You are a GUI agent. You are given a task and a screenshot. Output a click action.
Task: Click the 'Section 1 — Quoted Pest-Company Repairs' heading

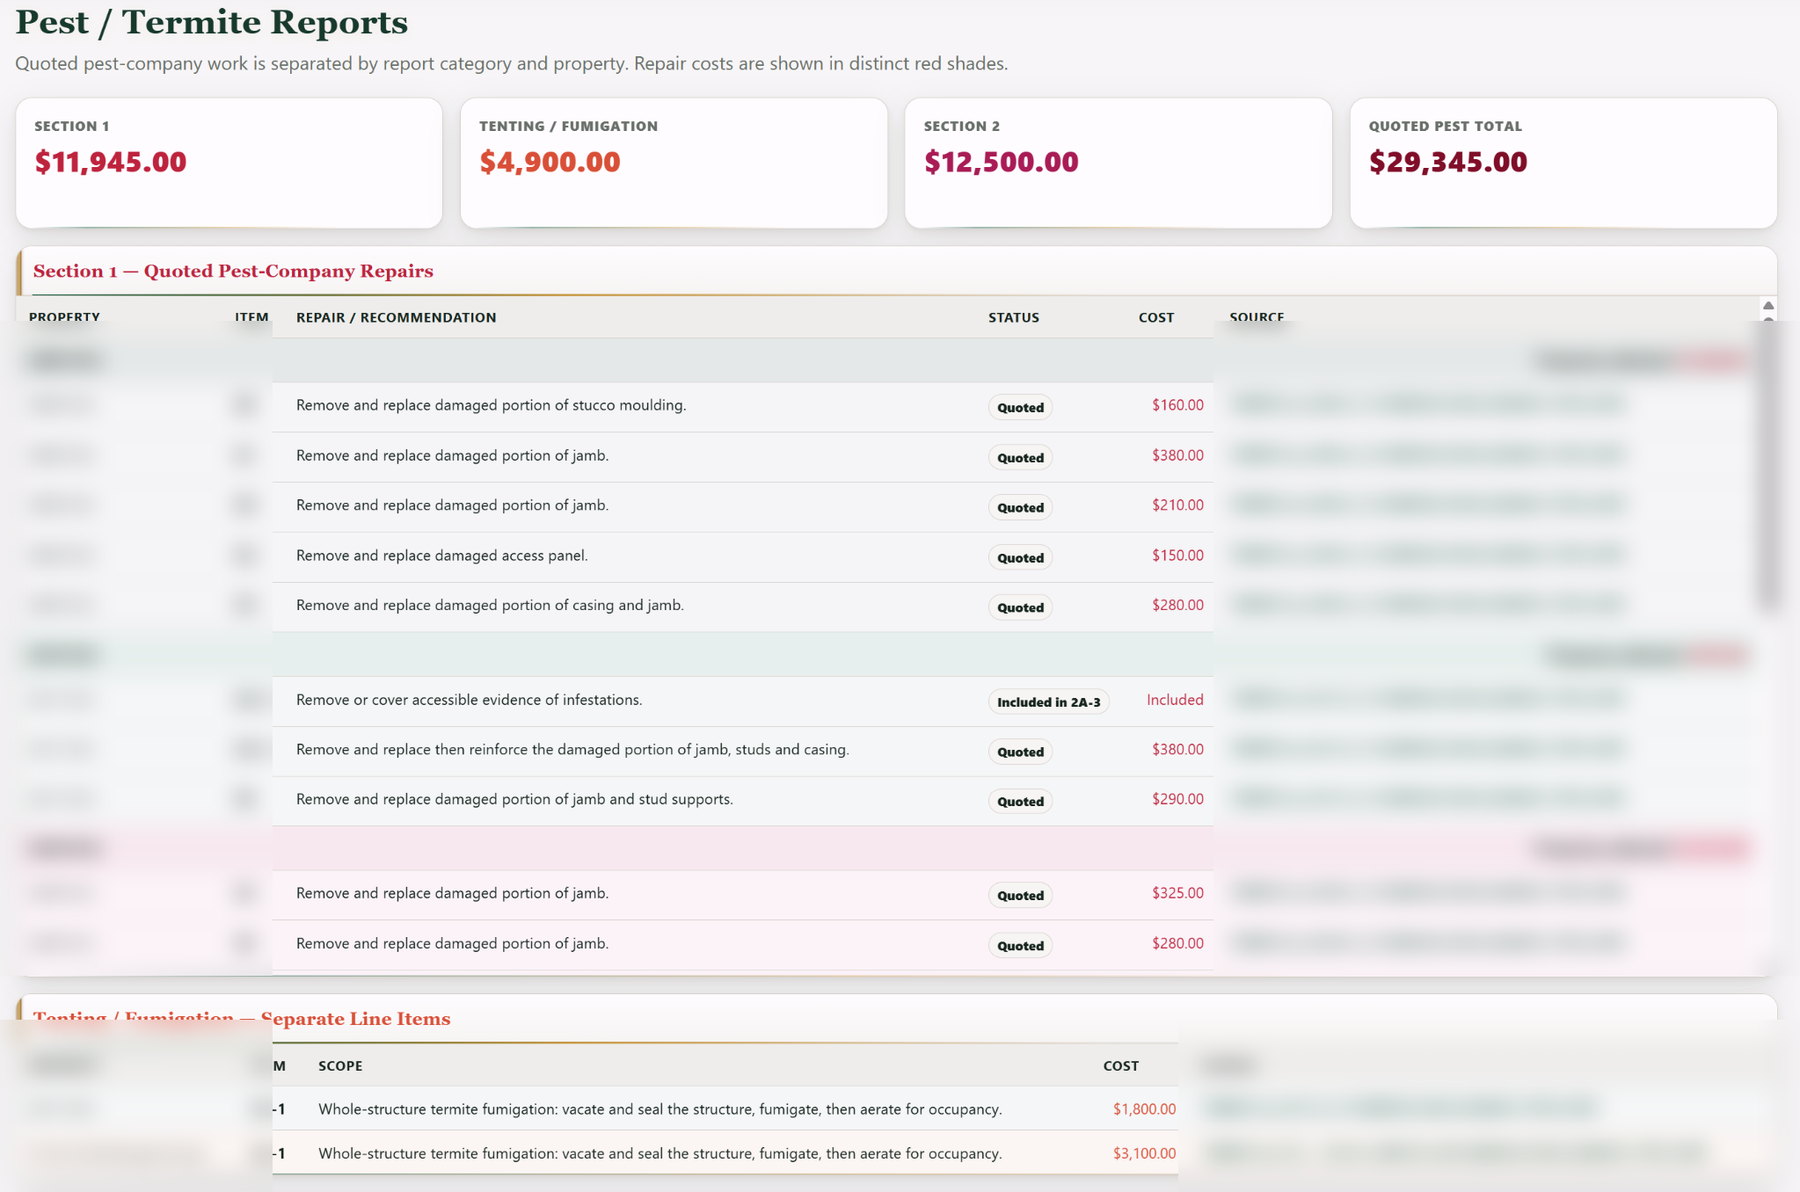click(x=233, y=271)
